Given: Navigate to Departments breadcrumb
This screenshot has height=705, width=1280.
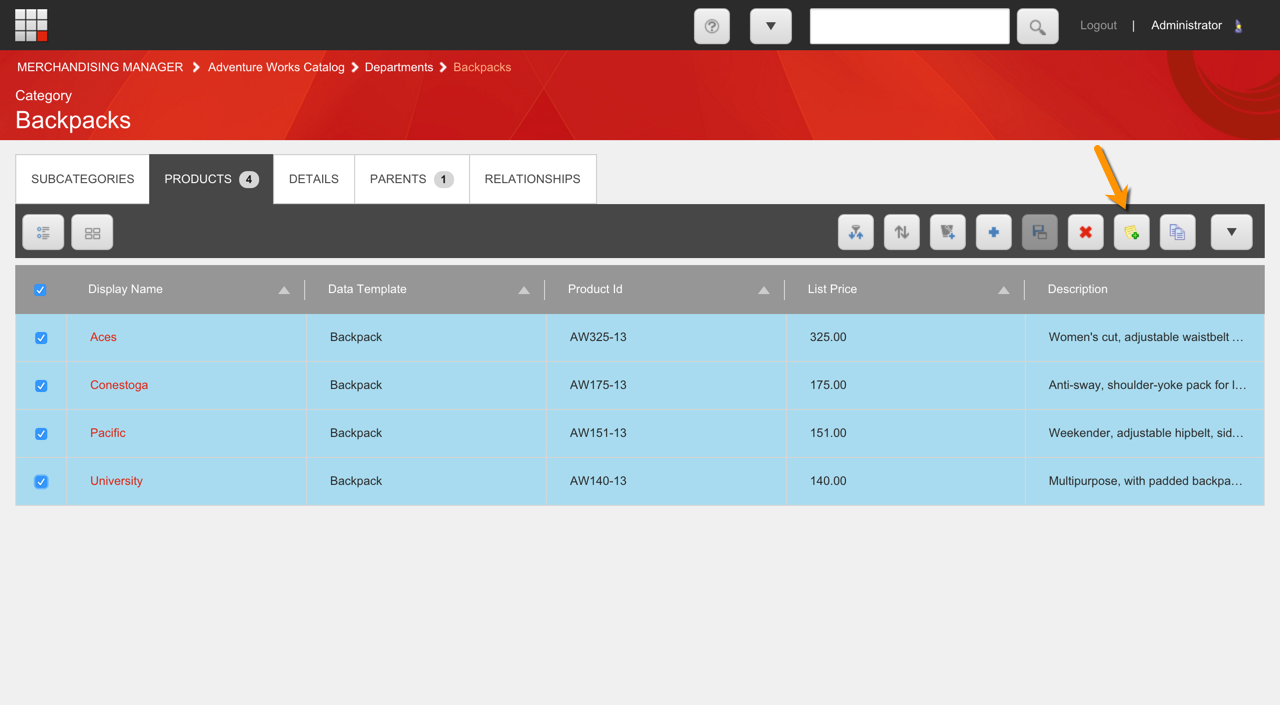Looking at the screenshot, I should click(399, 67).
